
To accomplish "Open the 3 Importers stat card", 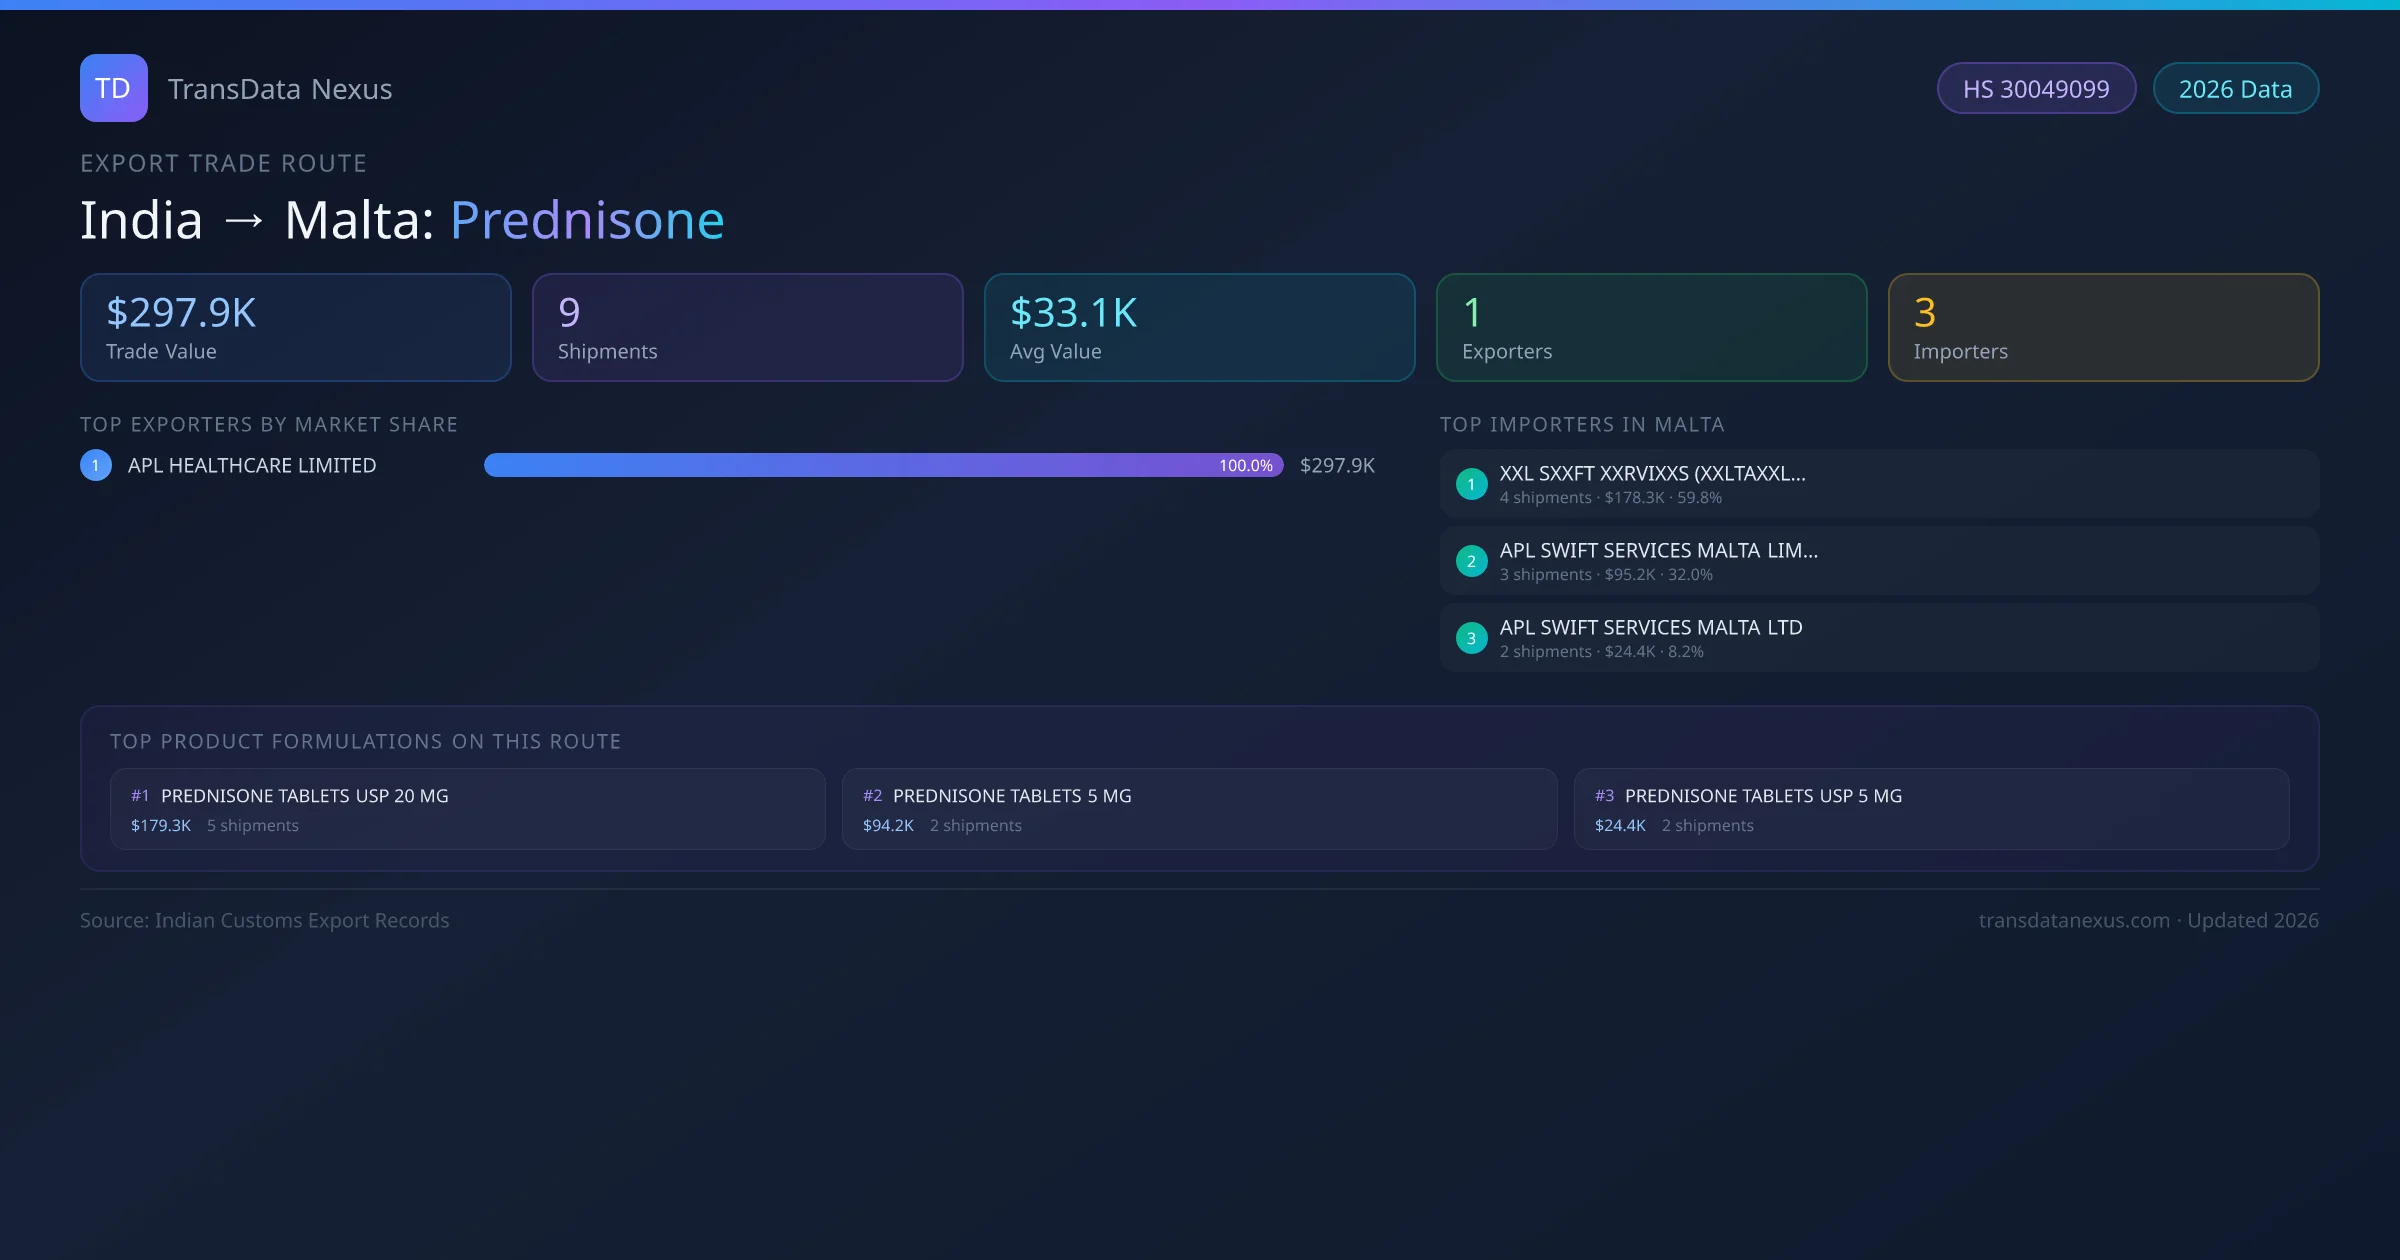I will coord(2103,328).
